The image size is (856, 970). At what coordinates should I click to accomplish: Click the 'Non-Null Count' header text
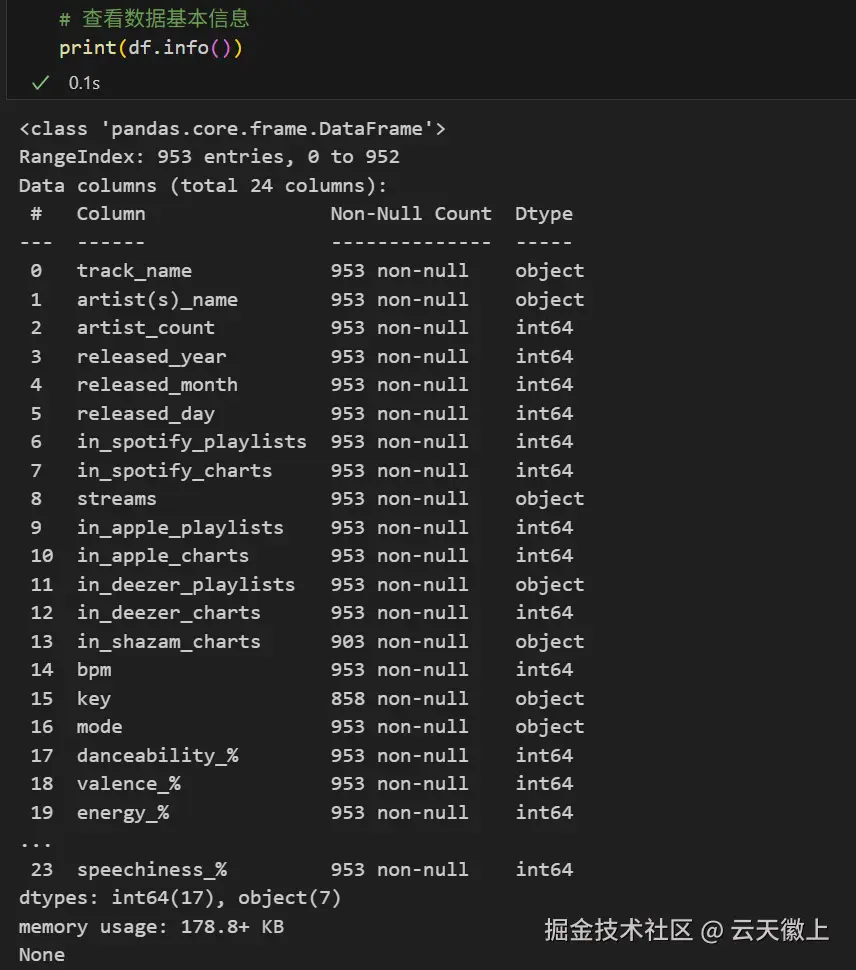pos(411,214)
